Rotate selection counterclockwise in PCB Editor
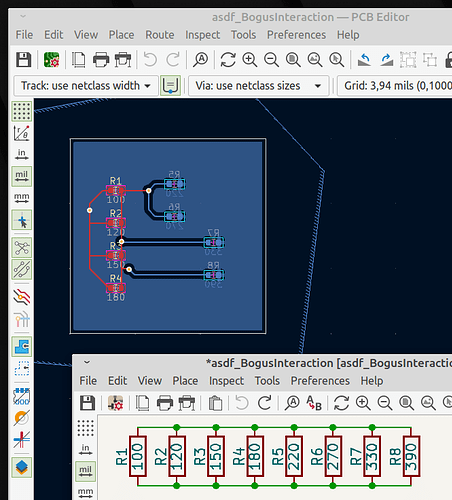Image resolution: width=452 pixels, height=500 pixels. 364,60
